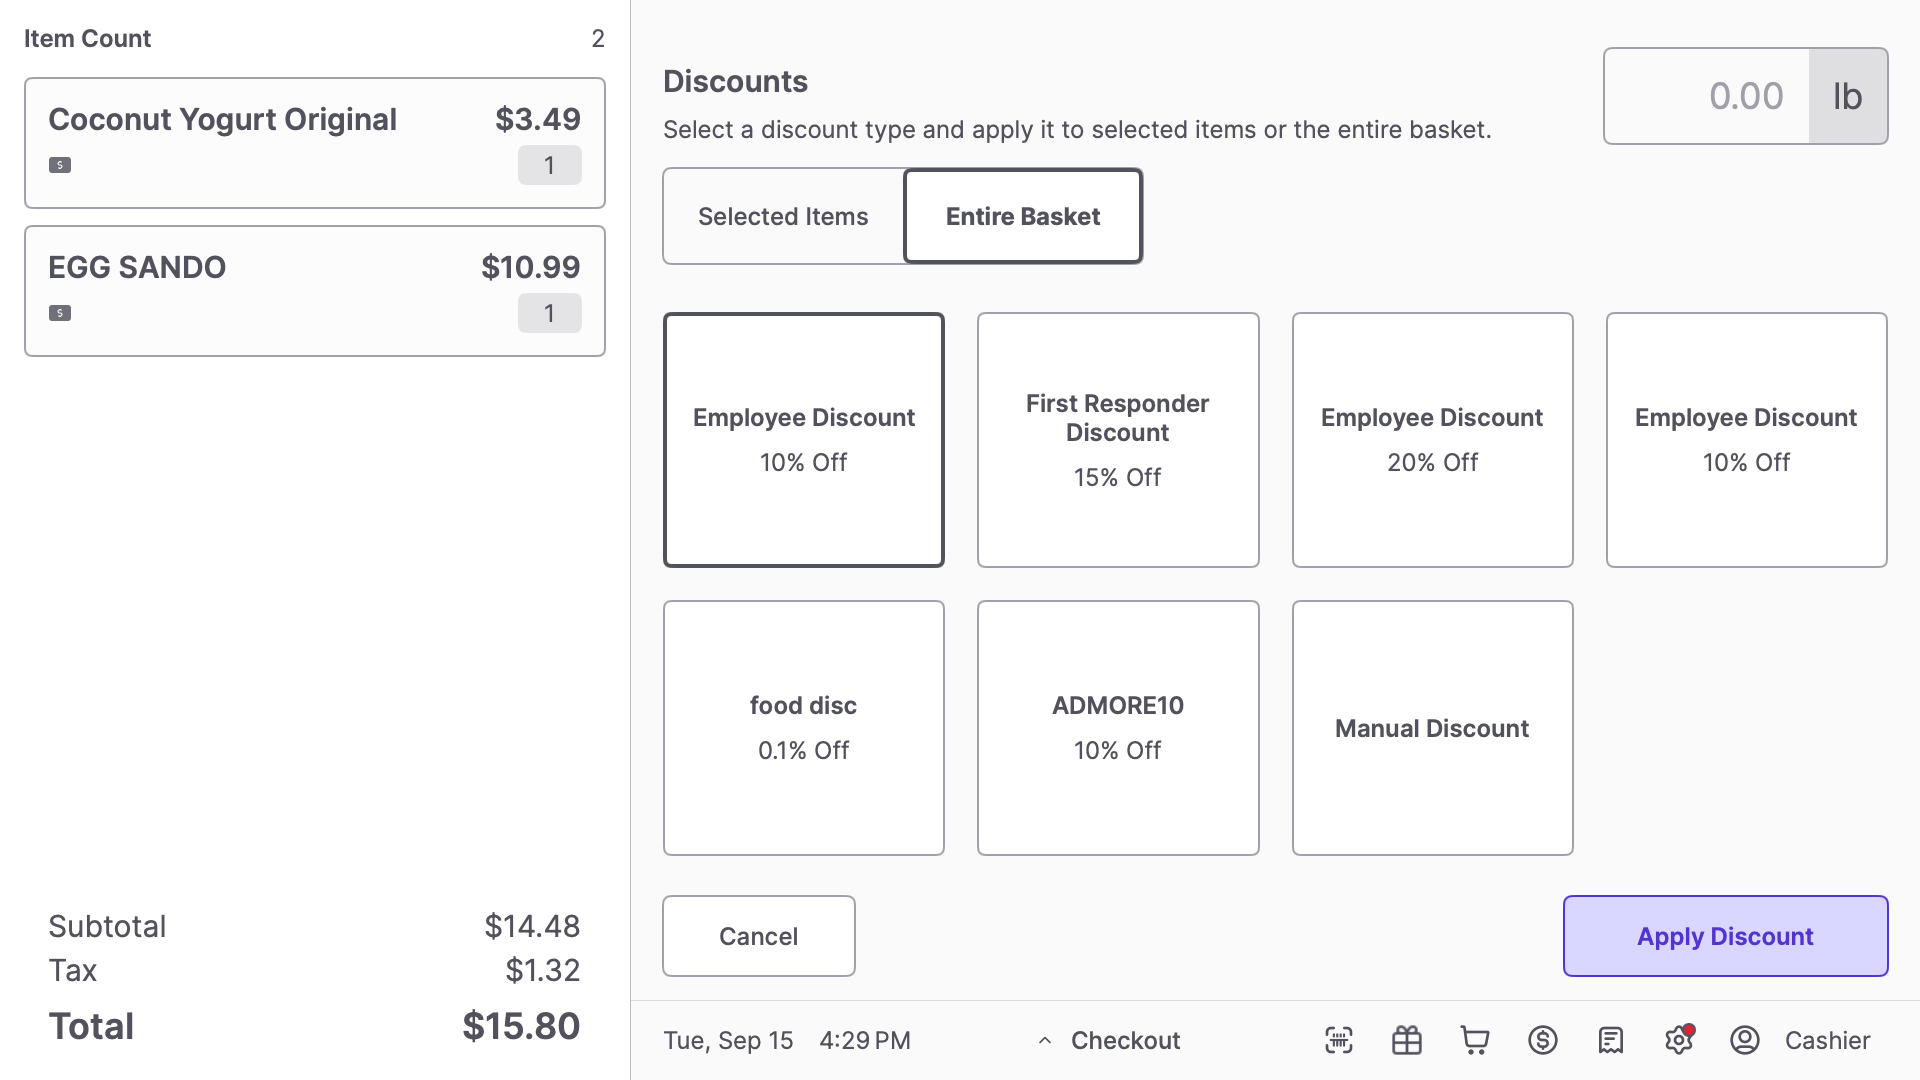This screenshot has width=1920, height=1080.
Task: Expand the Checkout chevron arrow
Action: click(1045, 1040)
